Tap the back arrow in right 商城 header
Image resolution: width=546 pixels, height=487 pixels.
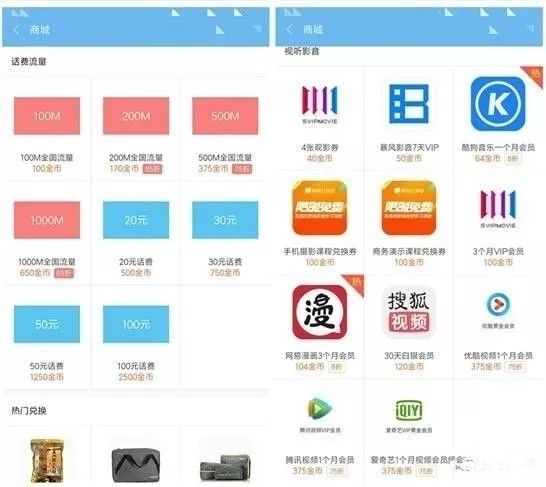pyautogui.click(x=290, y=30)
